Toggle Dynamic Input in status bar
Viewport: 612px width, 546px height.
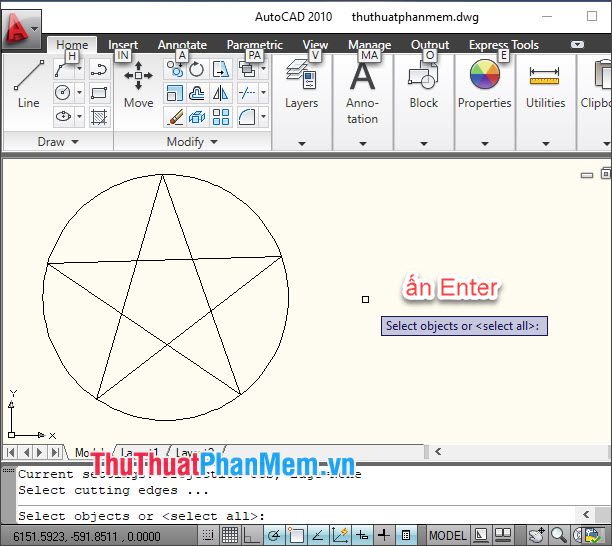pyautogui.click(x=362, y=535)
